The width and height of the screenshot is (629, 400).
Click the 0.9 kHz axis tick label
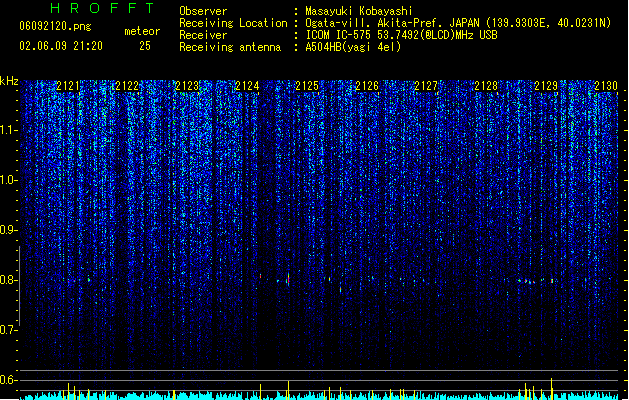coord(8,230)
